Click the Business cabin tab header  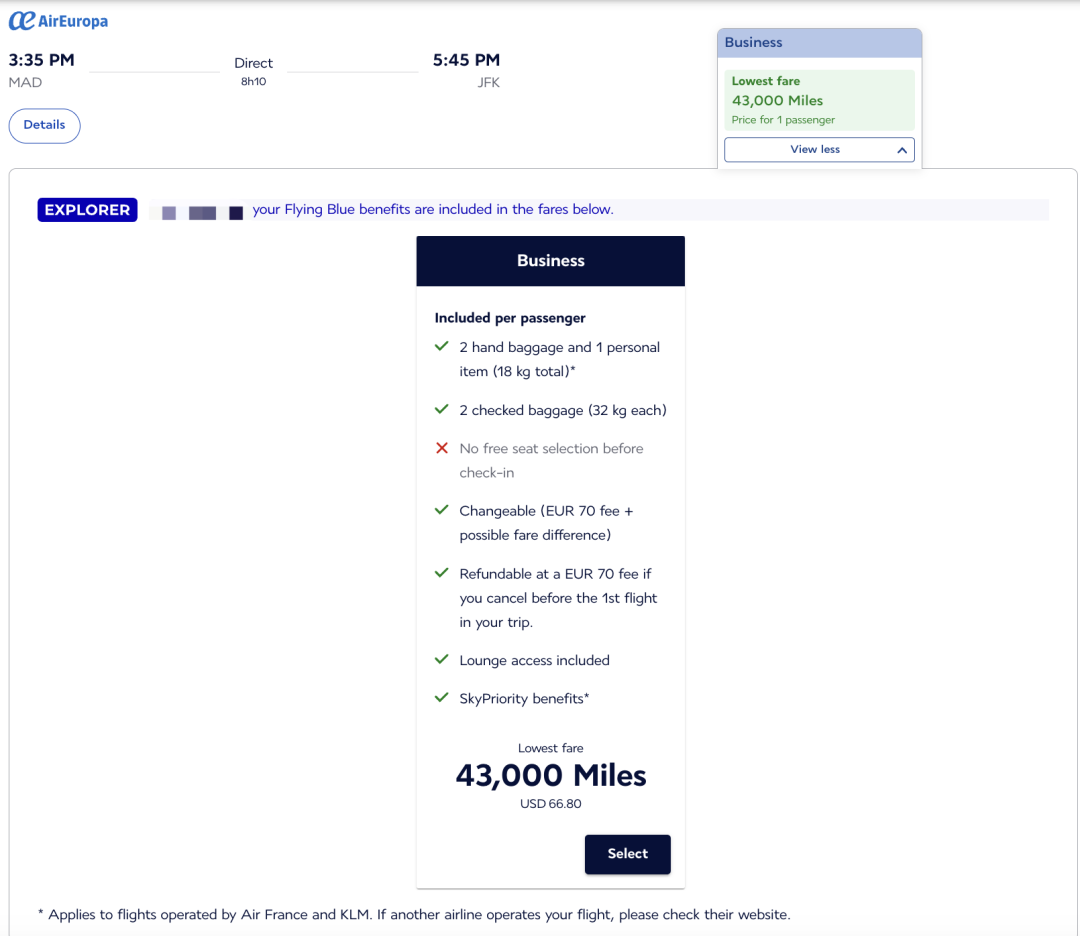coord(819,43)
